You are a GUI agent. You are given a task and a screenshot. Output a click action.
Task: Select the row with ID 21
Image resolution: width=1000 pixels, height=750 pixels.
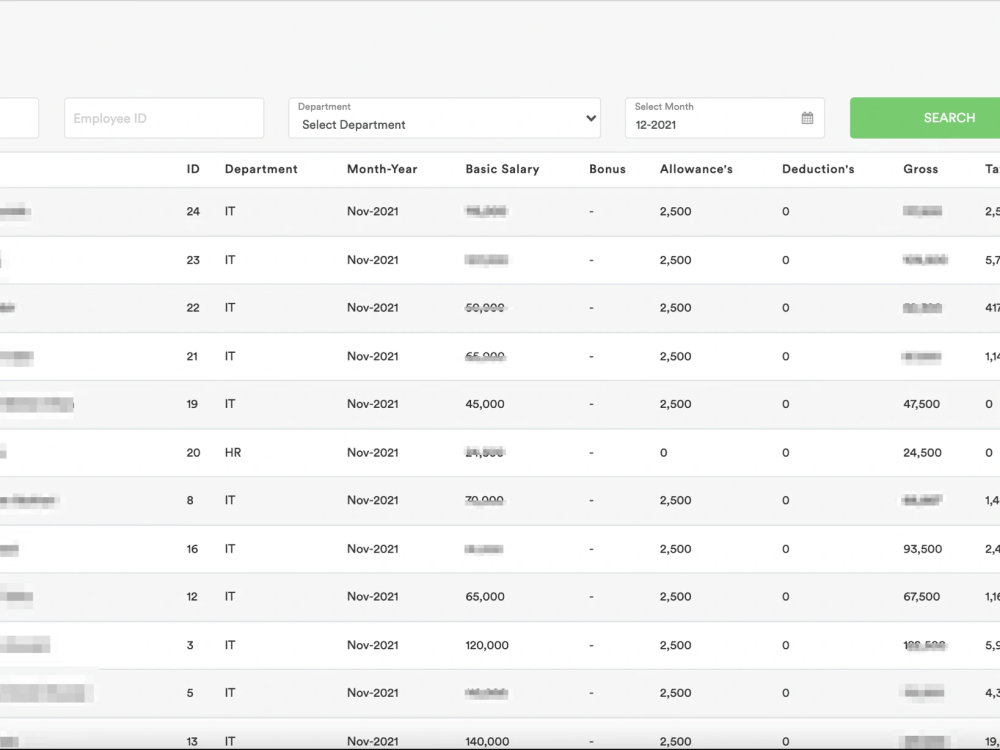500,357
